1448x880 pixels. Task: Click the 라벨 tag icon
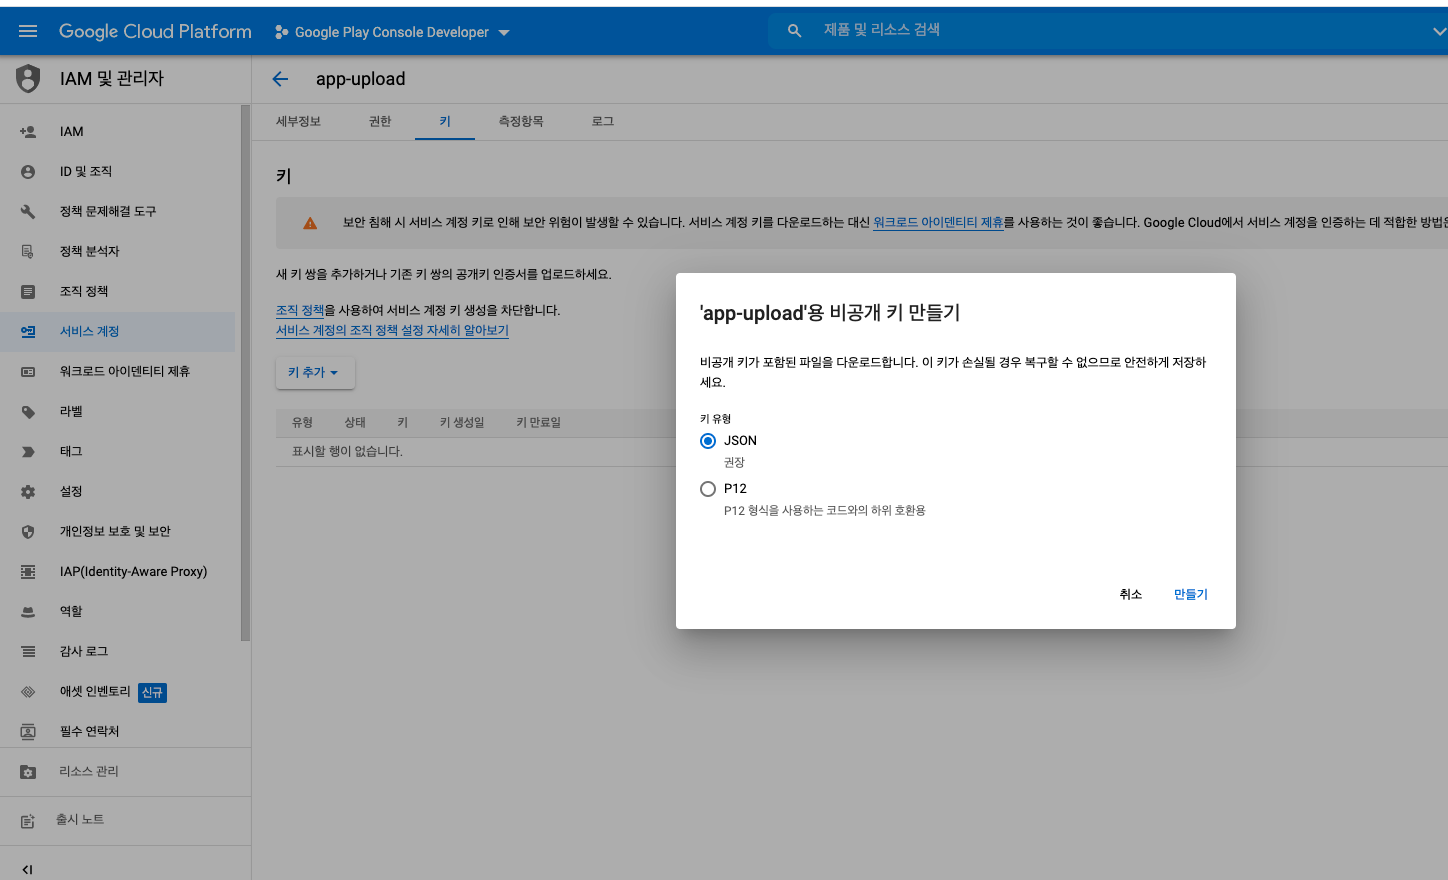28,411
